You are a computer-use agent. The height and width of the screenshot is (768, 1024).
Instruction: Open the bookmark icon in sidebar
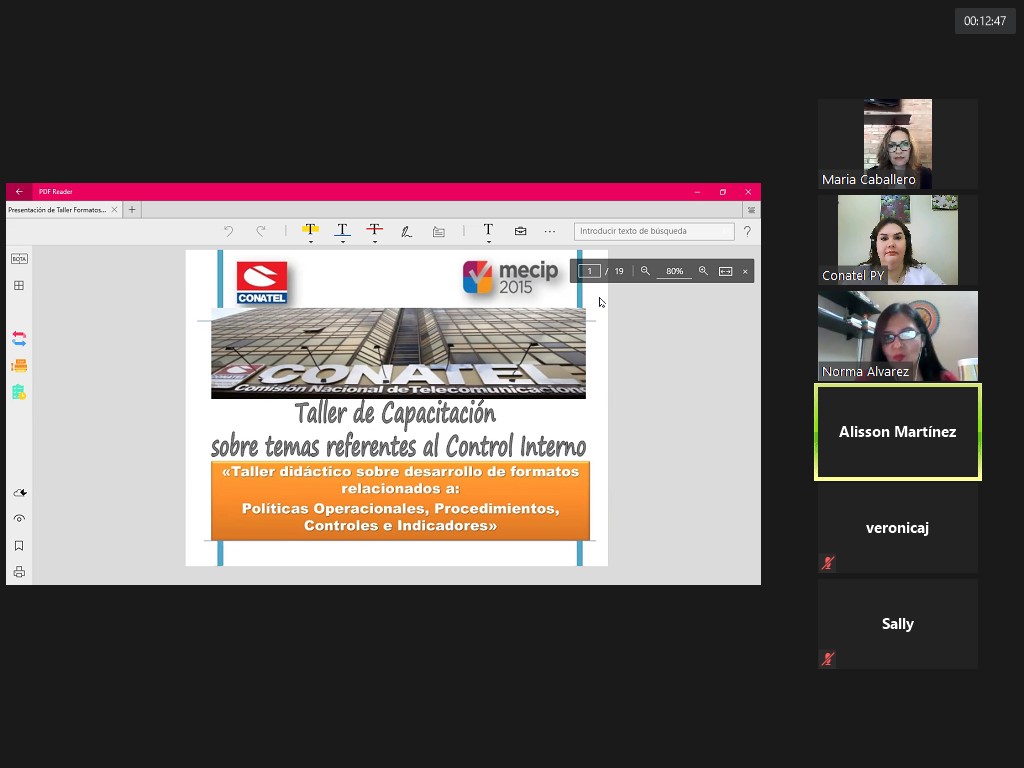[19, 545]
